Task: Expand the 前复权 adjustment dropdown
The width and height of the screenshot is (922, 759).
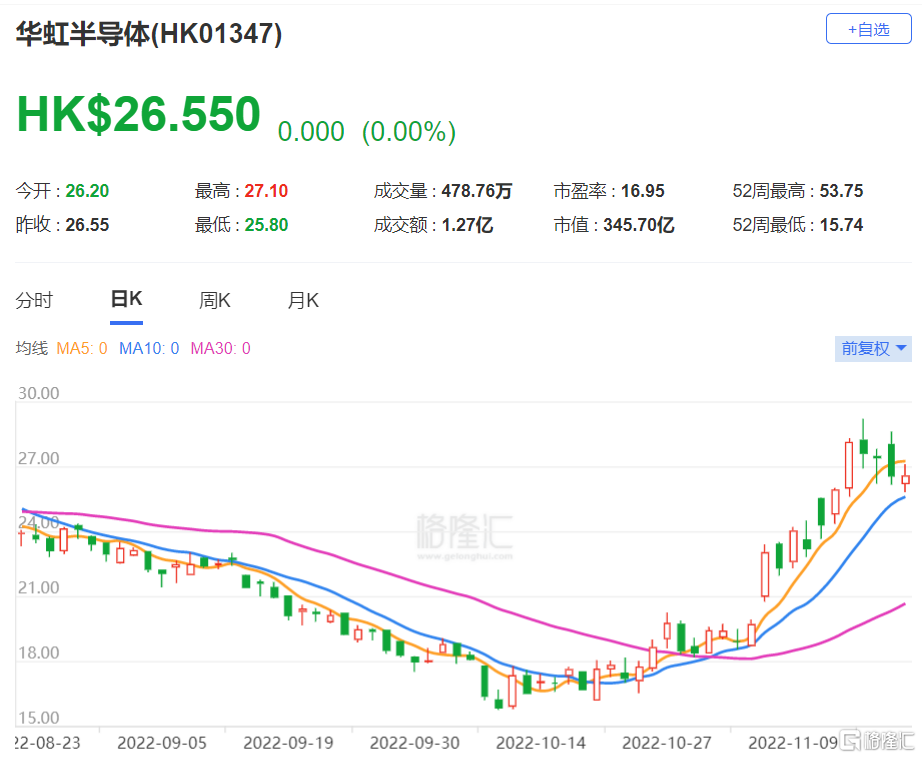Action: click(x=873, y=348)
